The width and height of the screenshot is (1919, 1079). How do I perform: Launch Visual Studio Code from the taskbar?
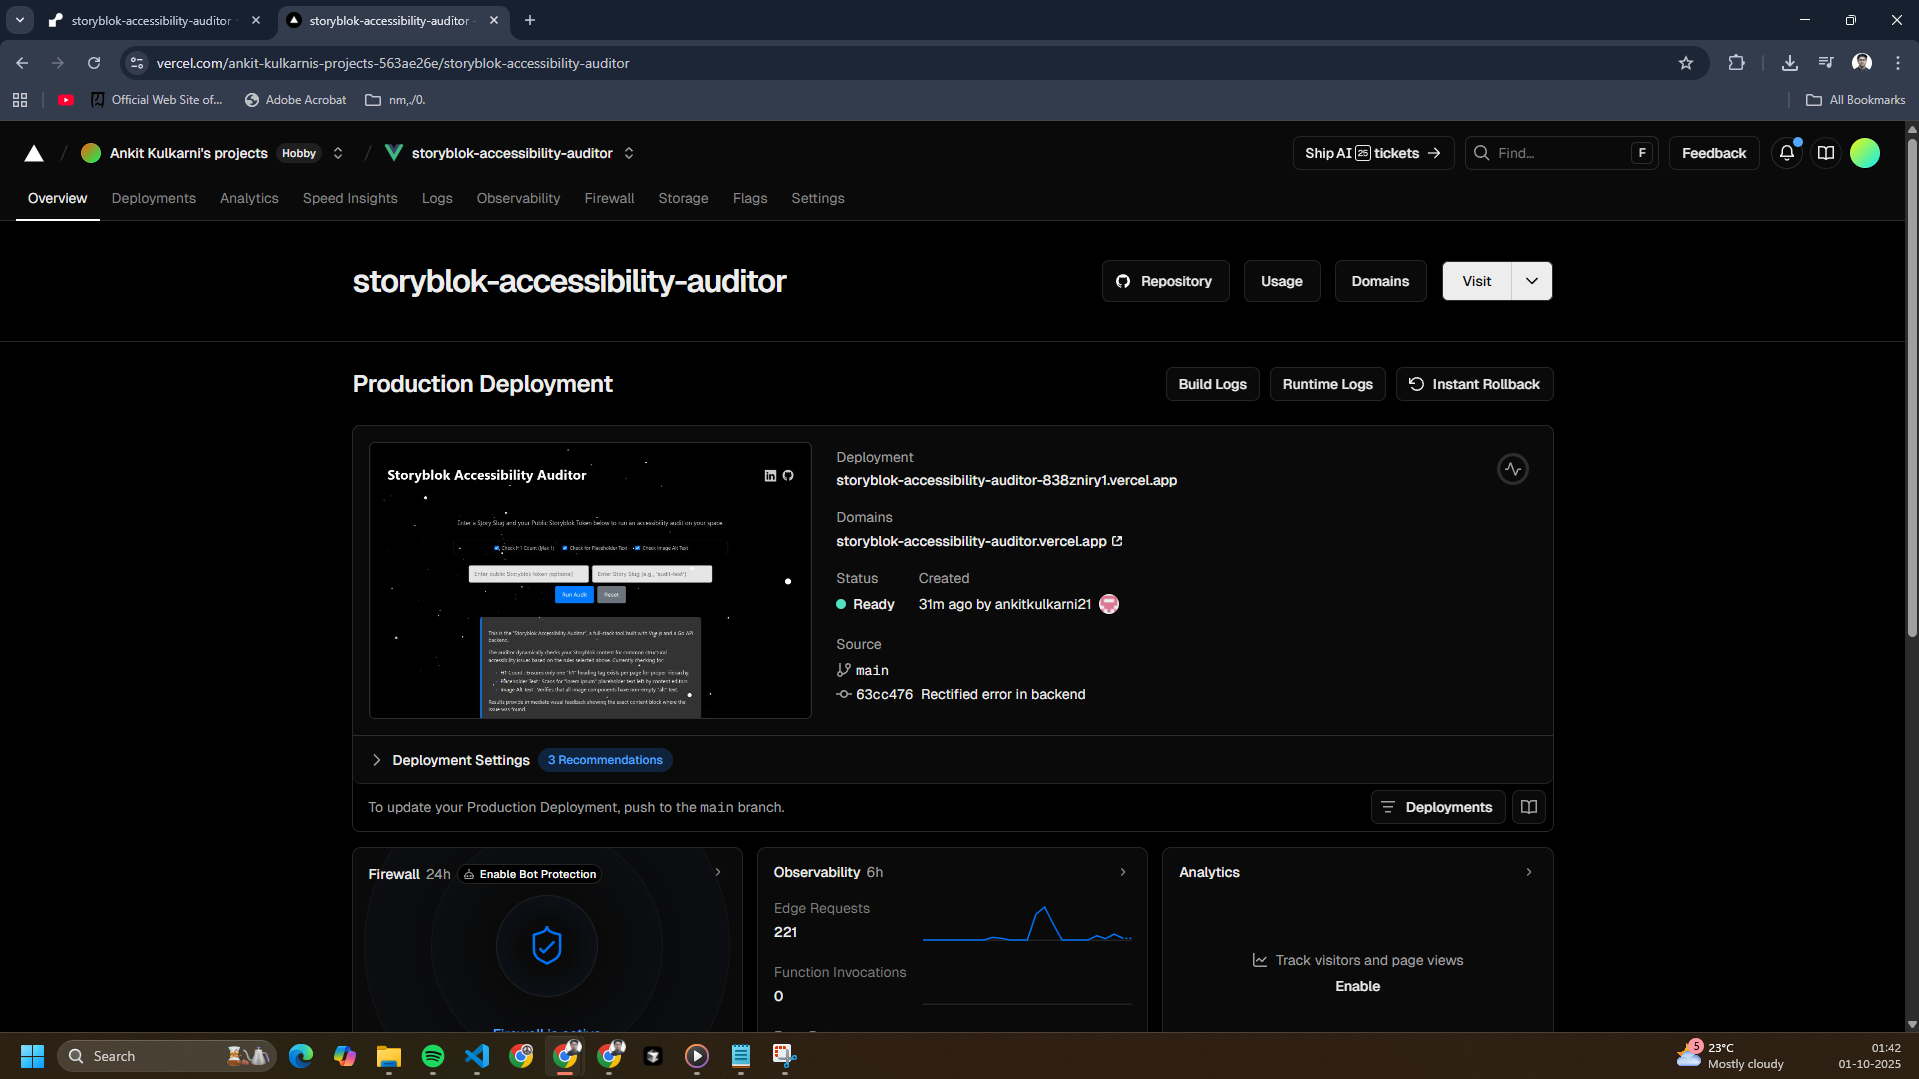(477, 1056)
